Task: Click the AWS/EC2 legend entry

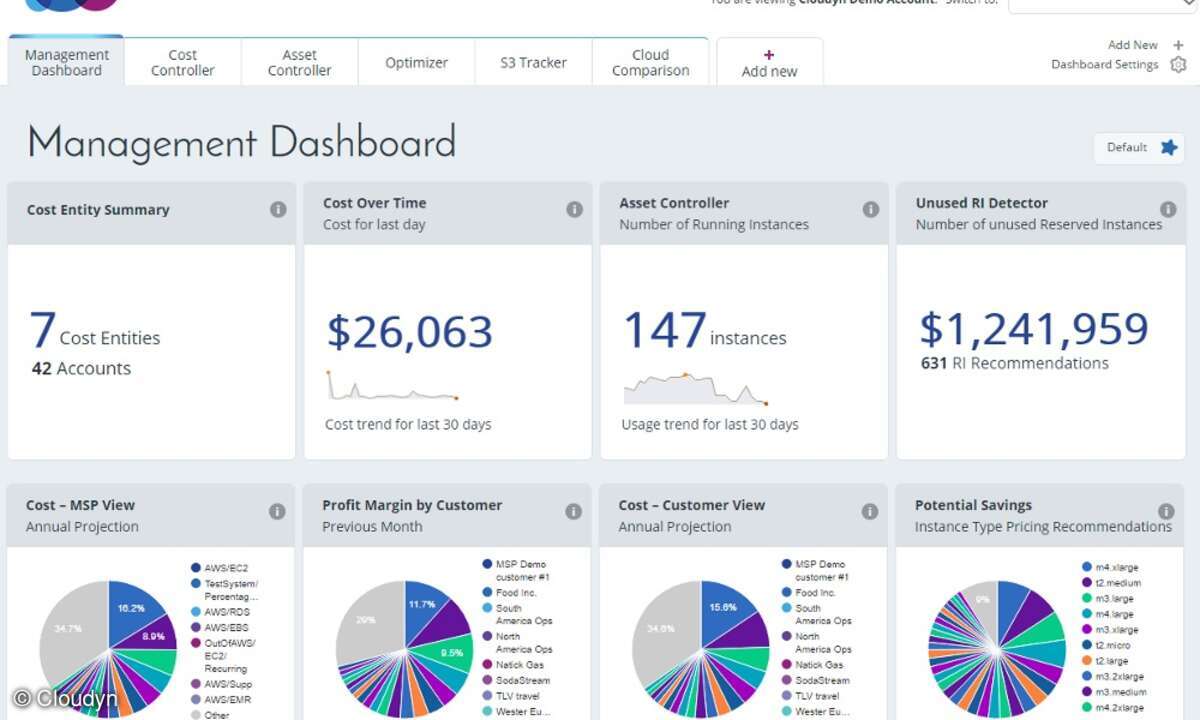Action: click(218, 568)
